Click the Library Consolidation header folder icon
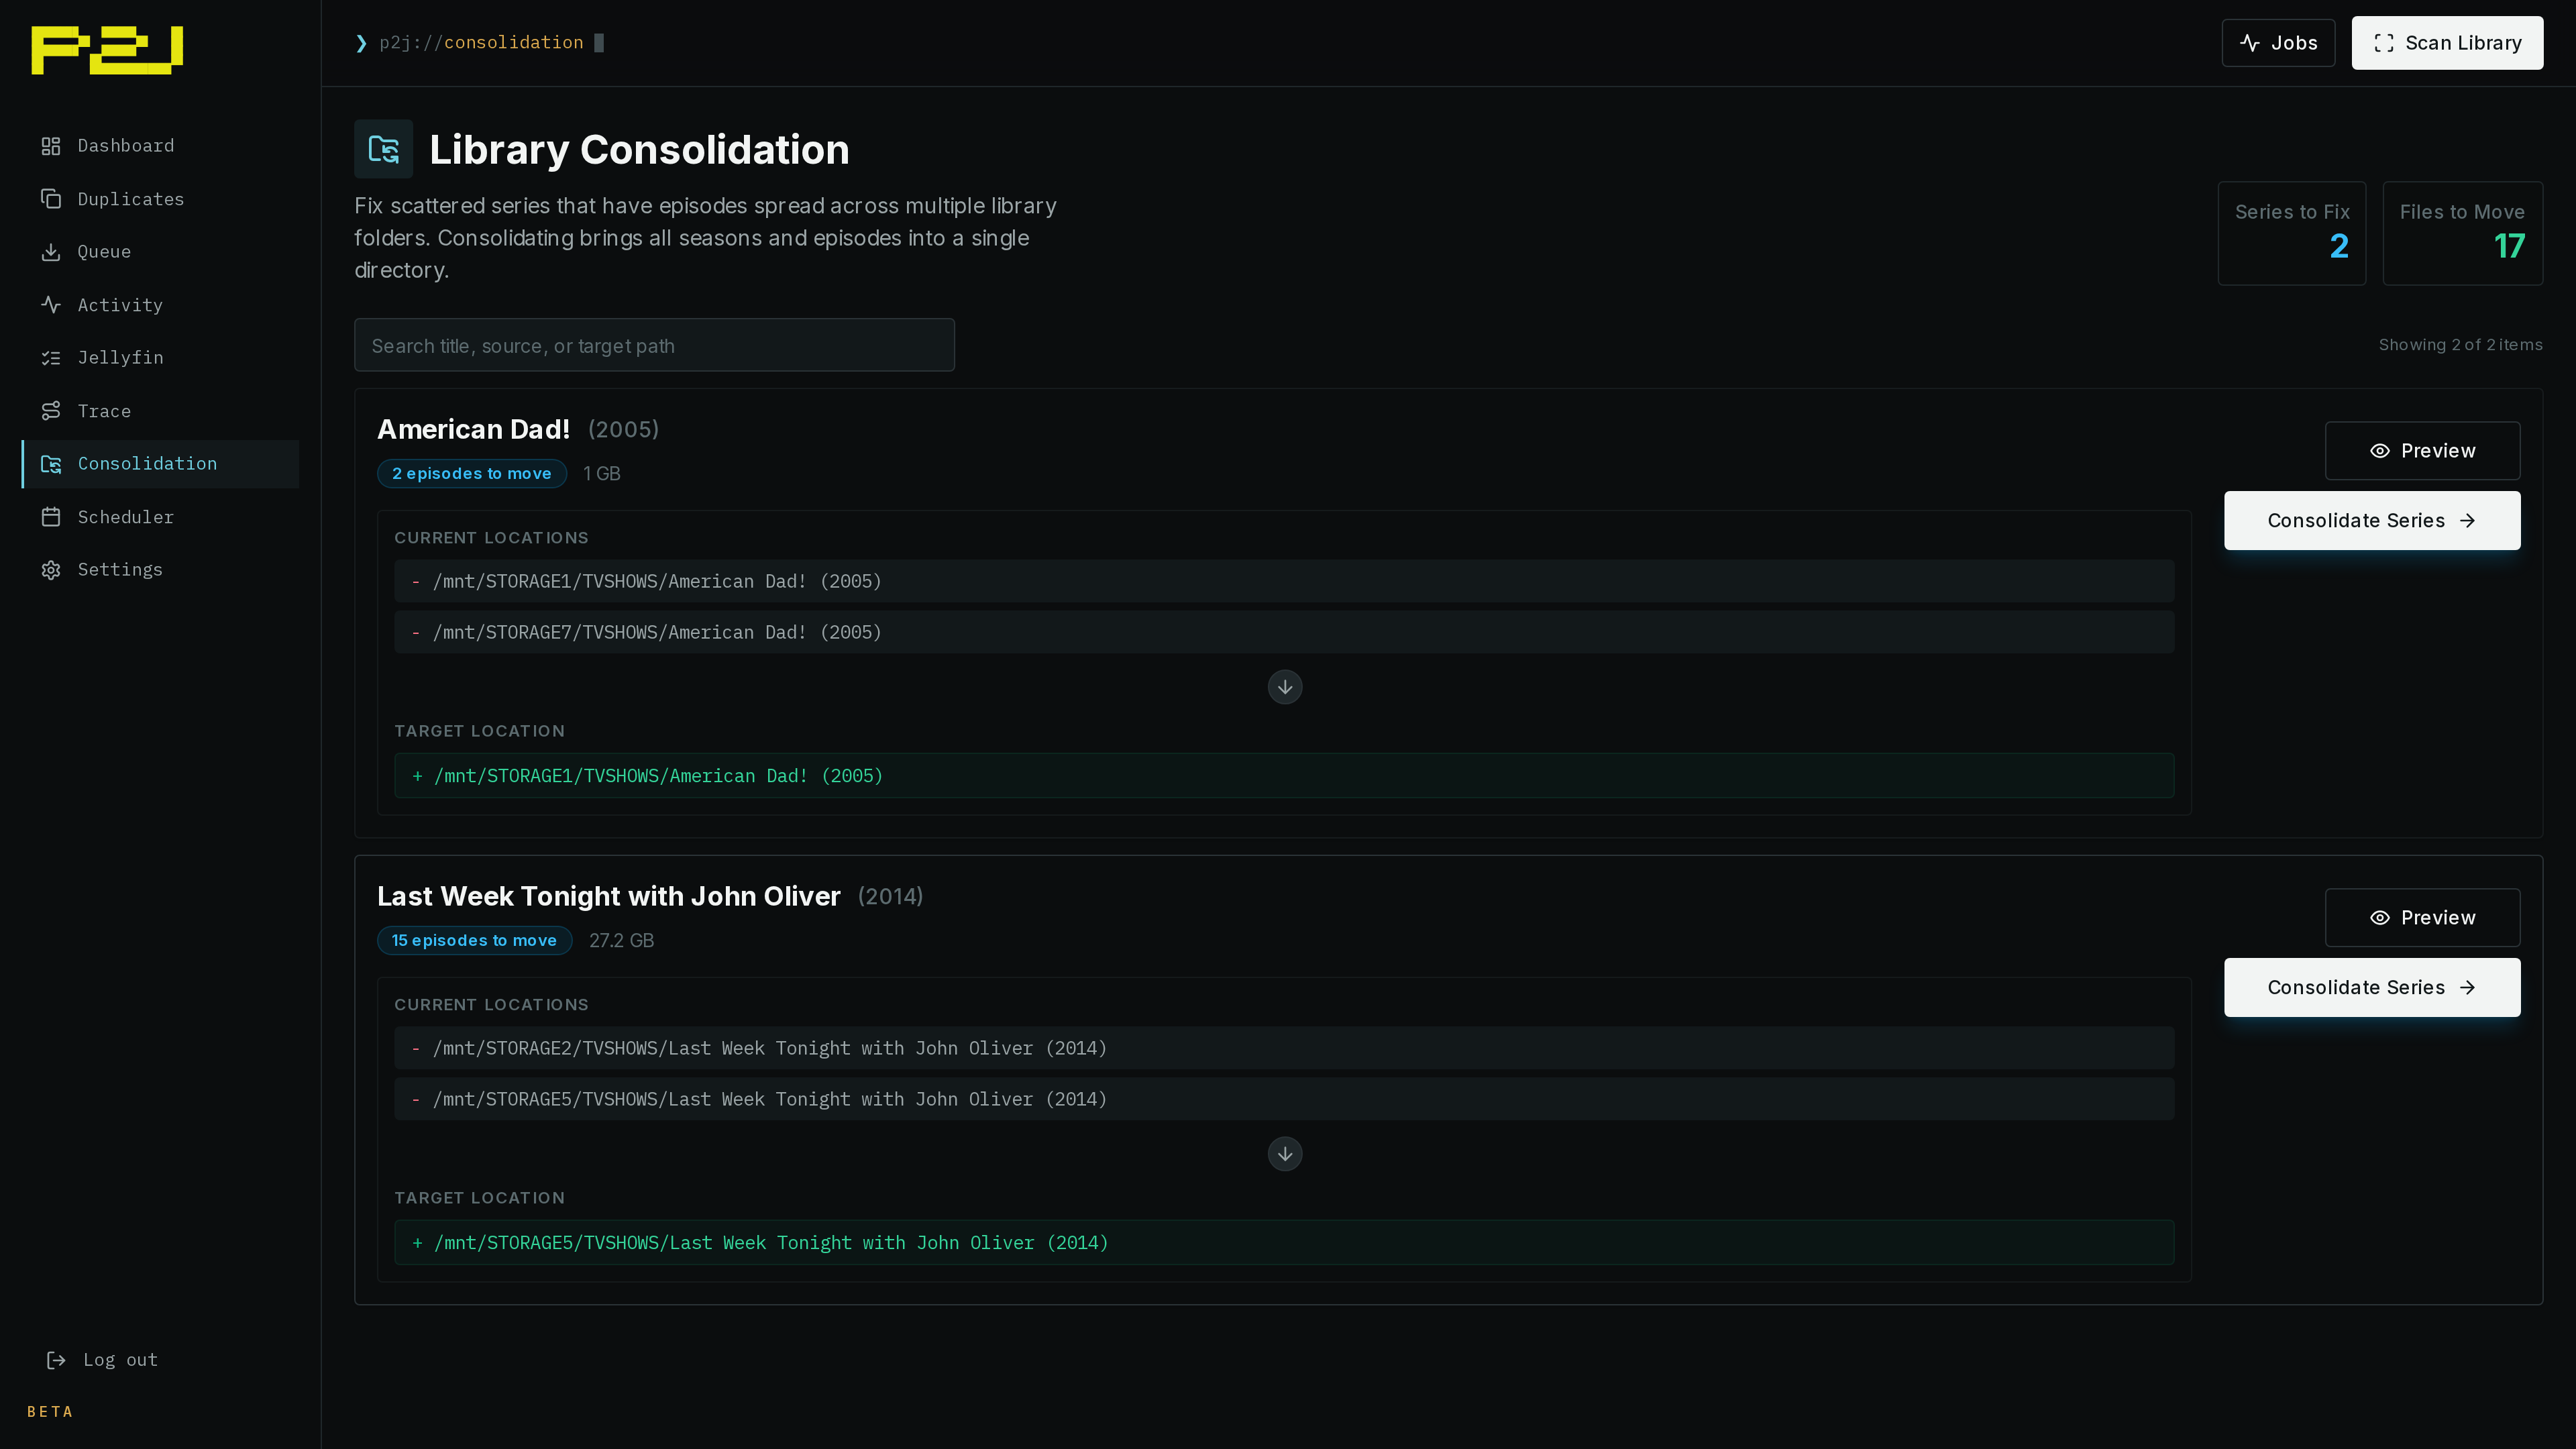 384,149
